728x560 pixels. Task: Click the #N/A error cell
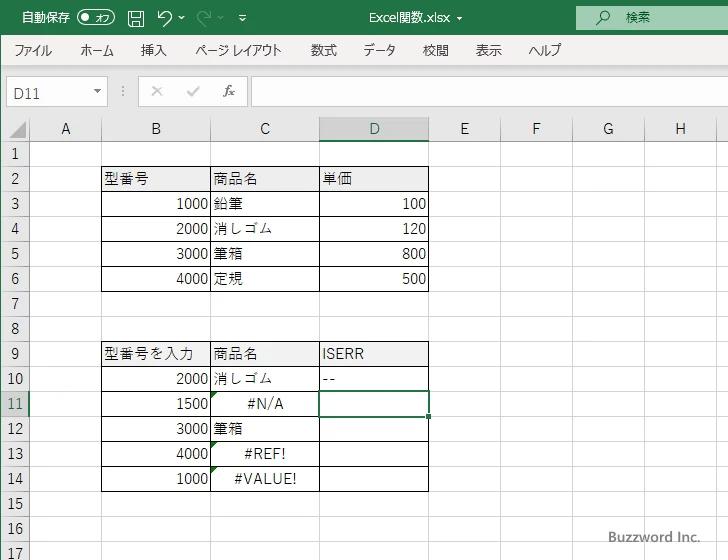click(265, 404)
